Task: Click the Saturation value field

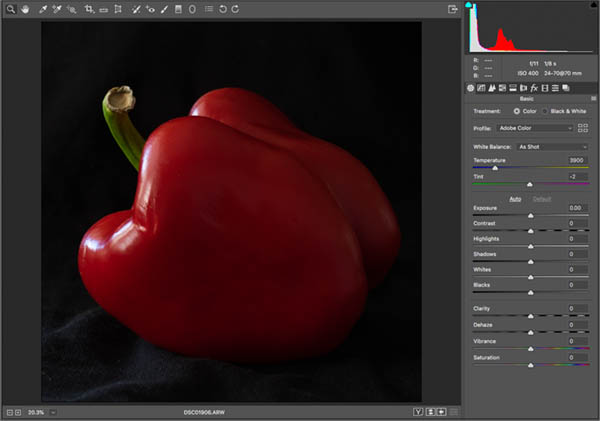Action: click(576, 358)
